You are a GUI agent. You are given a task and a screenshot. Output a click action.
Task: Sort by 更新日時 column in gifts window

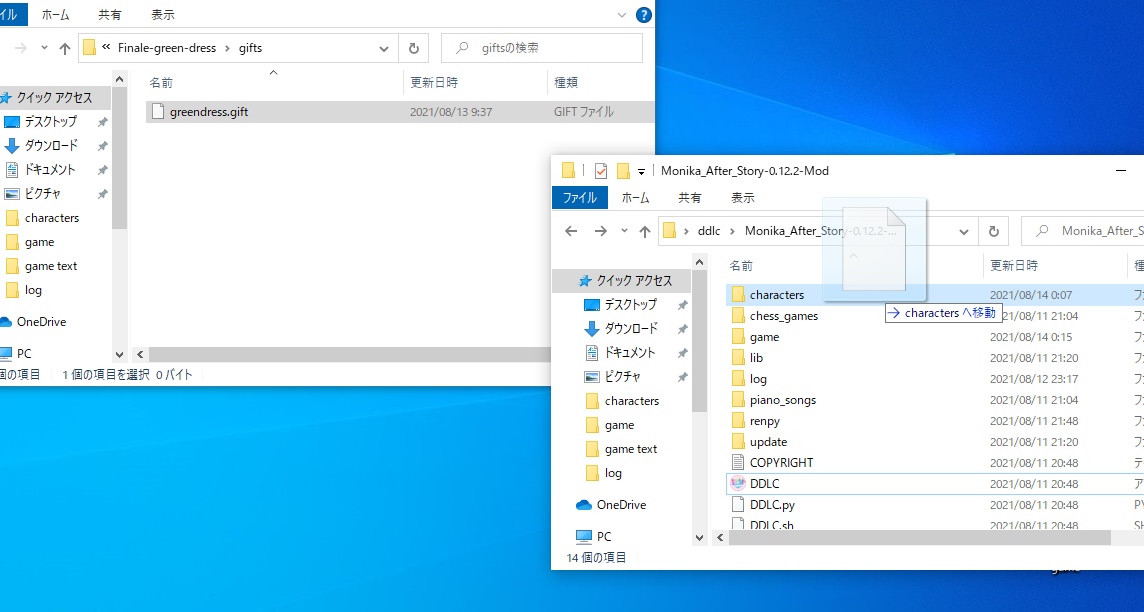pyautogui.click(x=434, y=82)
